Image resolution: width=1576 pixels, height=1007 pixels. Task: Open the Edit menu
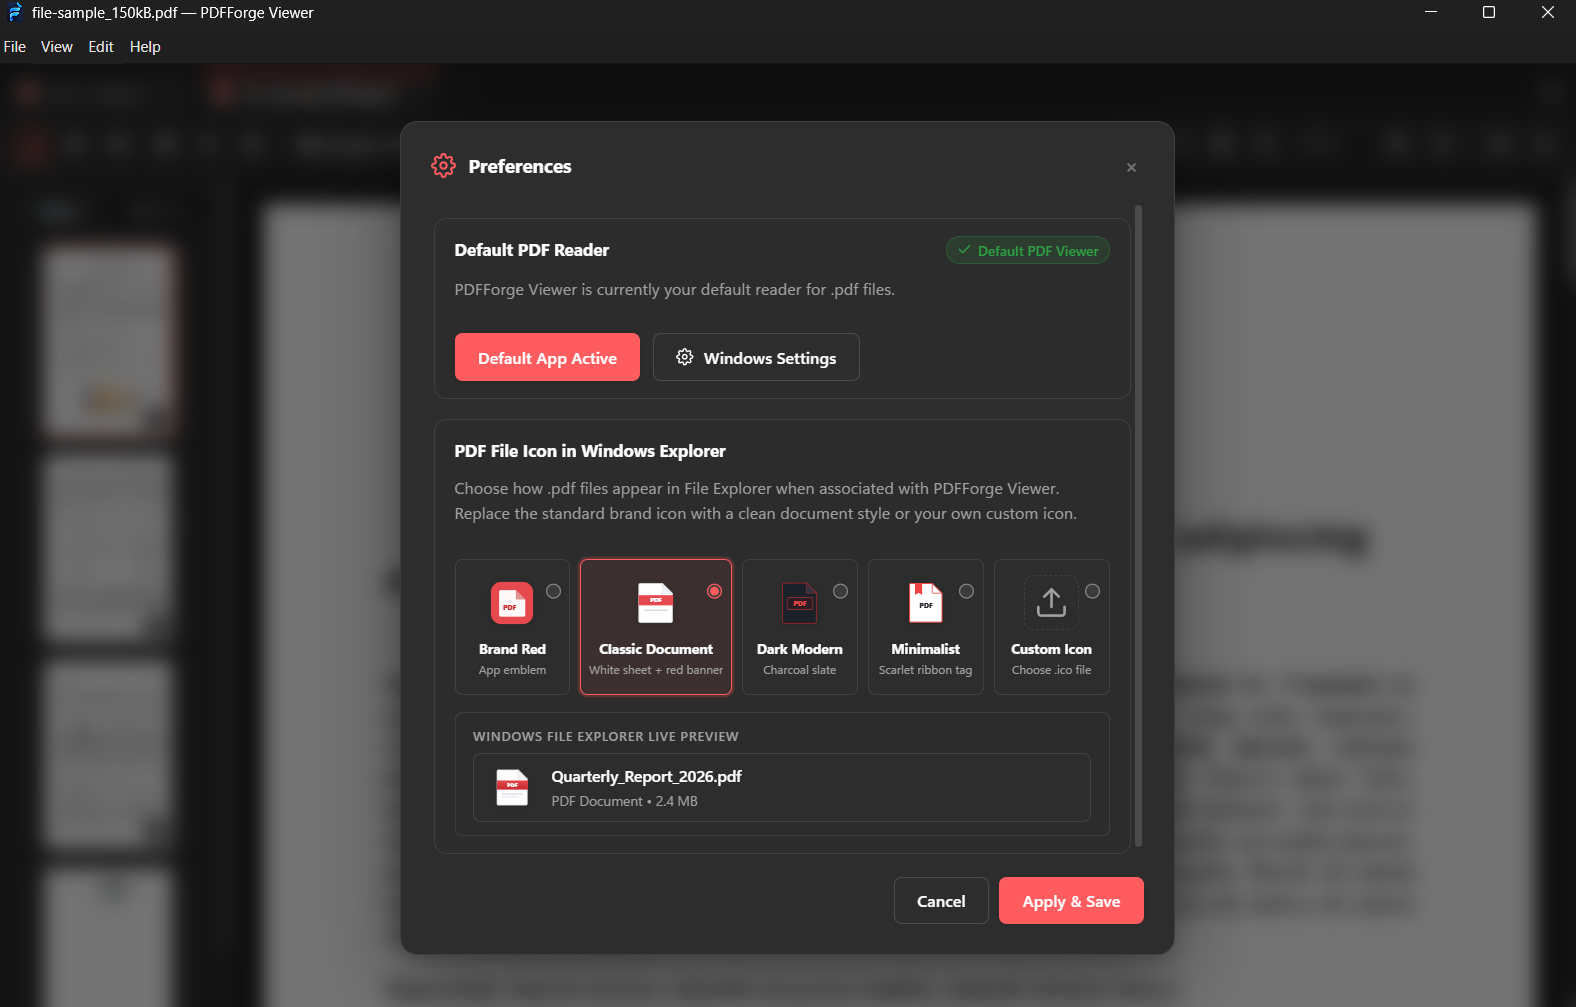click(101, 47)
